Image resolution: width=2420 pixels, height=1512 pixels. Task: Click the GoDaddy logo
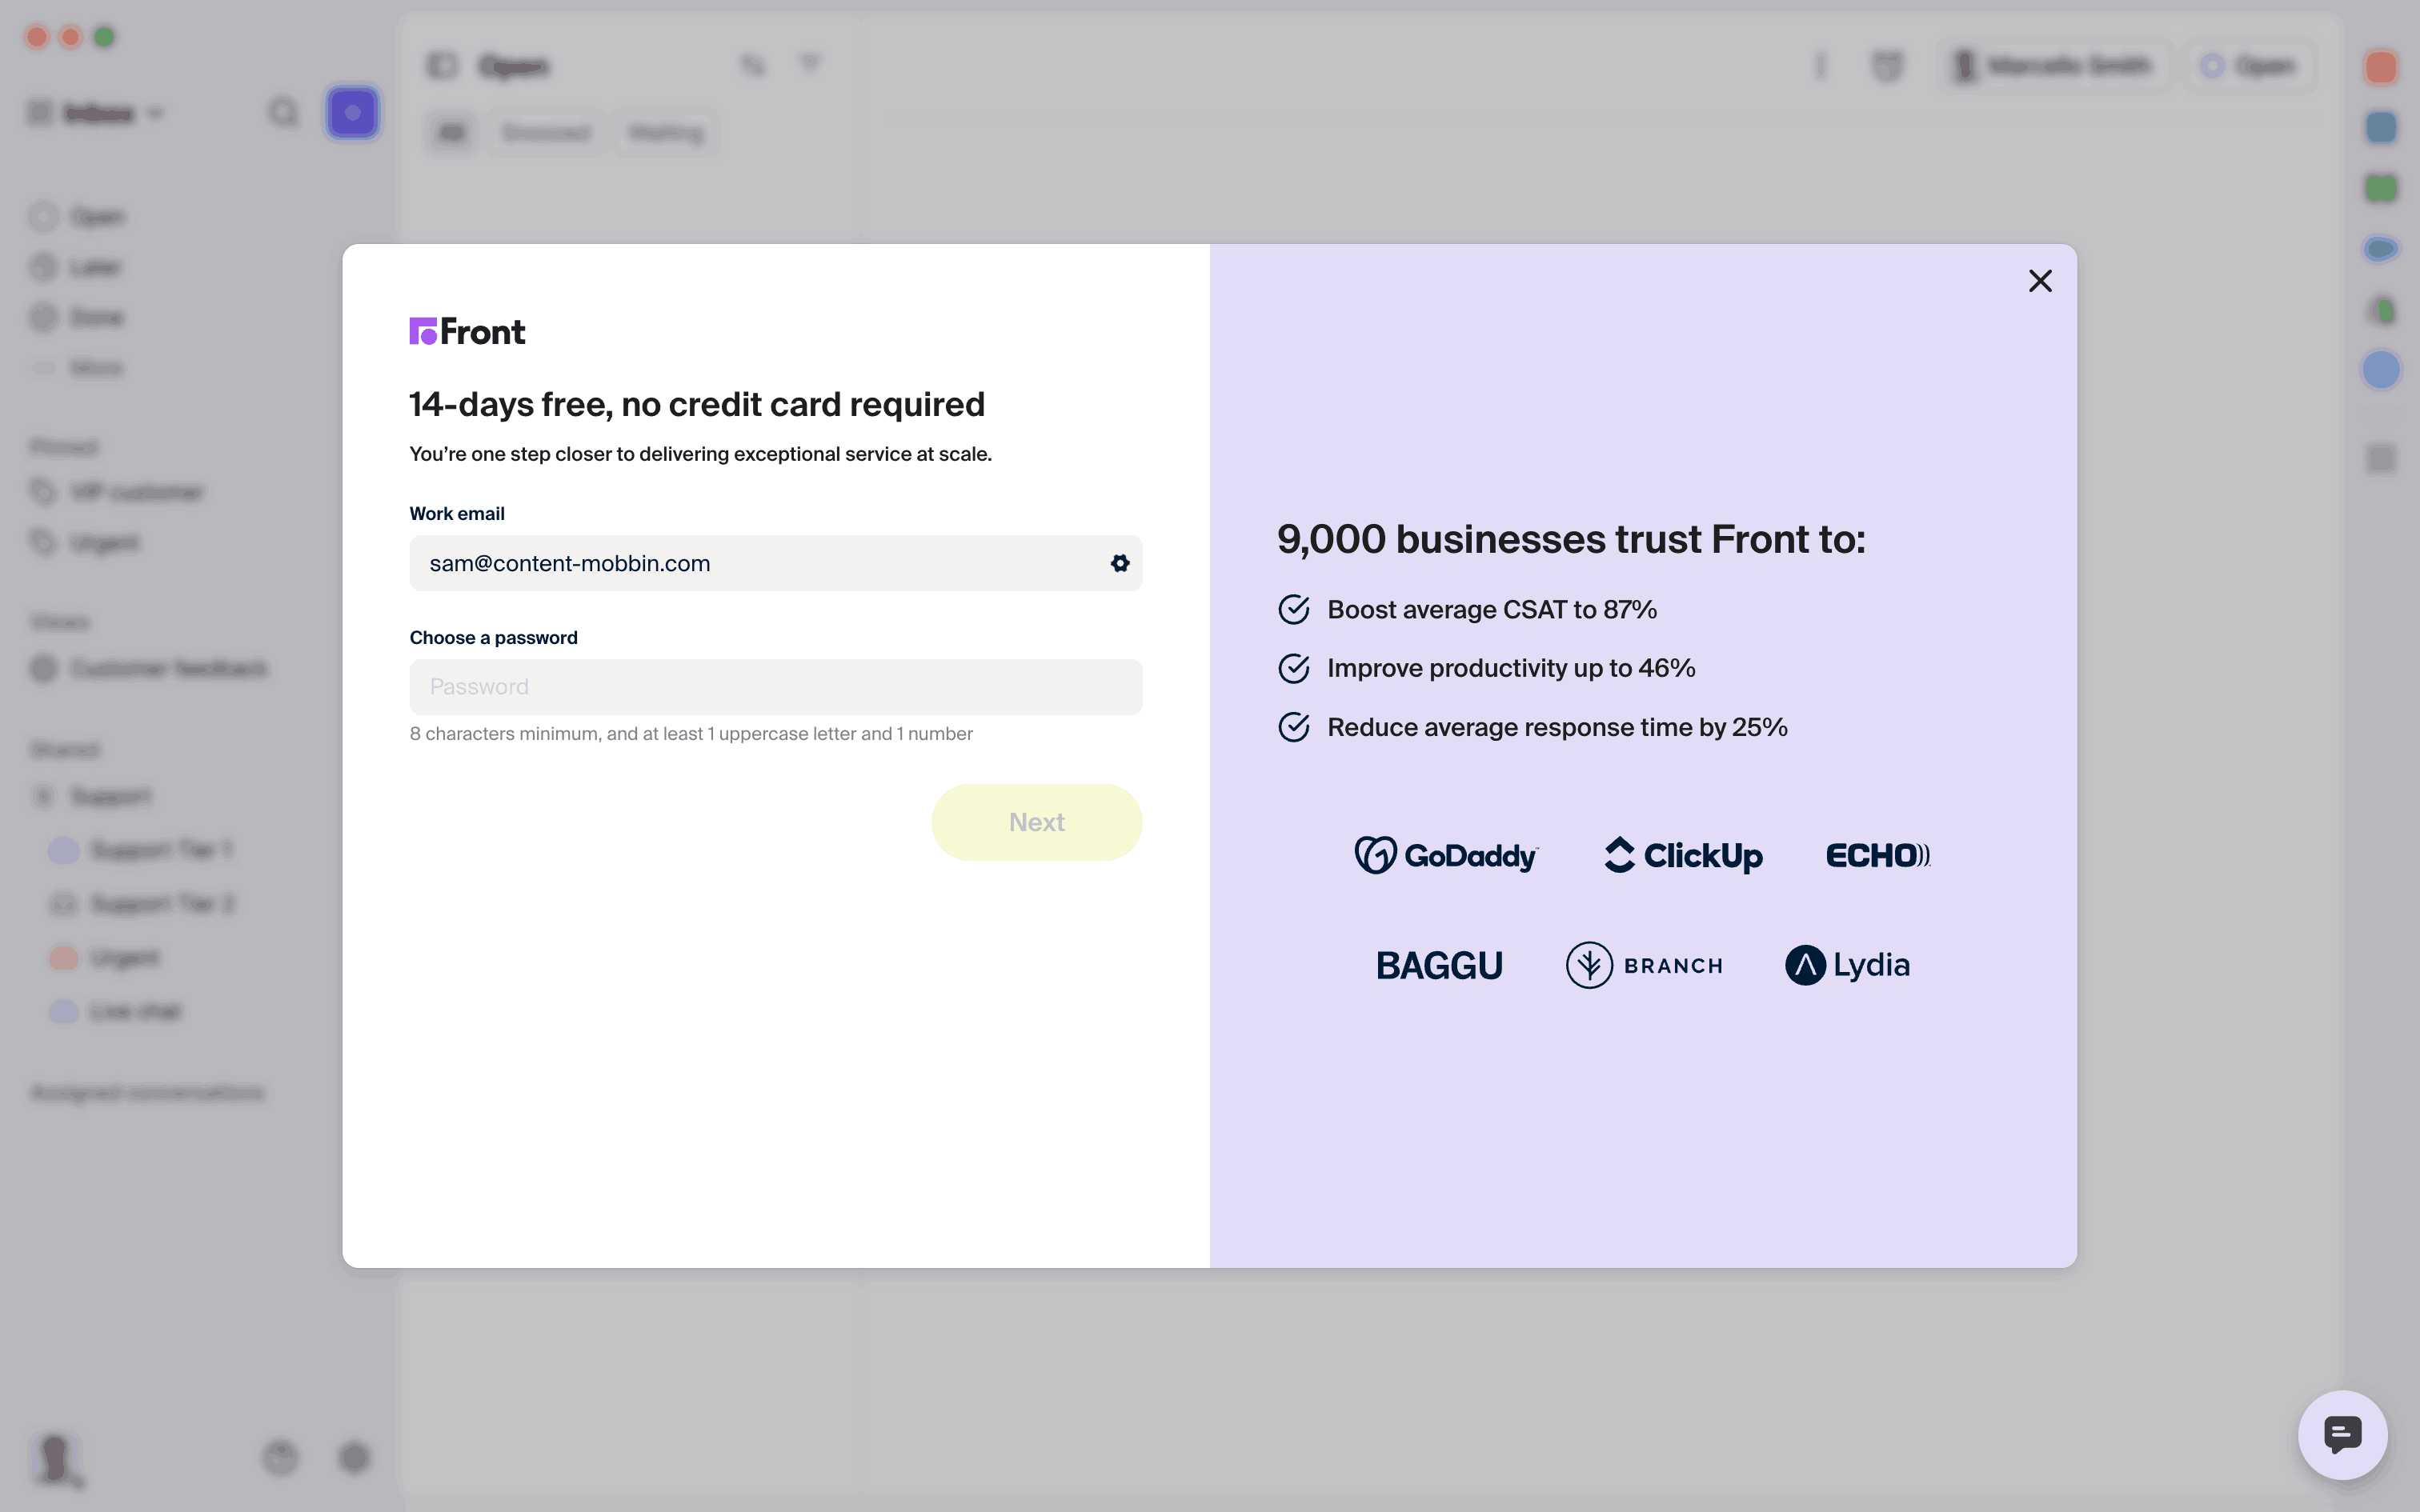pyautogui.click(x=1446, y=855)
